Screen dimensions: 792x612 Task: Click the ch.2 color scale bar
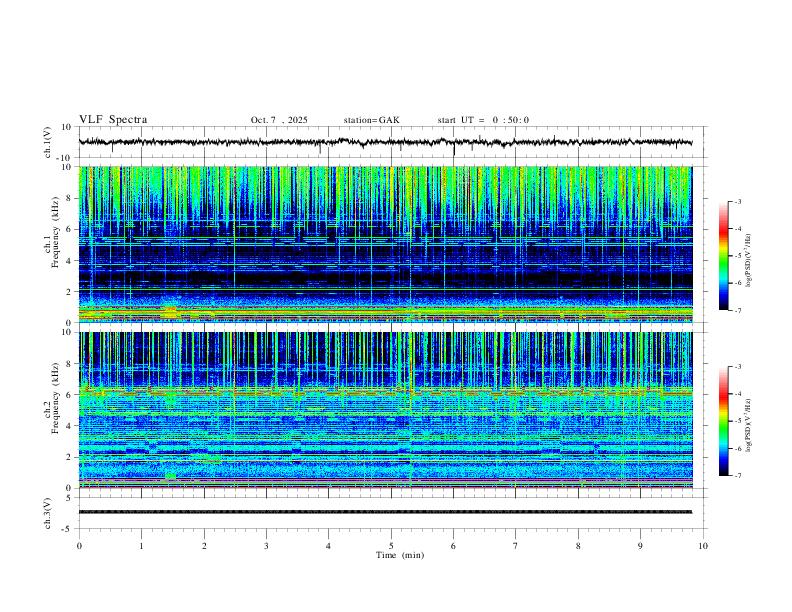pyautogui.click(x=723, y=421)
